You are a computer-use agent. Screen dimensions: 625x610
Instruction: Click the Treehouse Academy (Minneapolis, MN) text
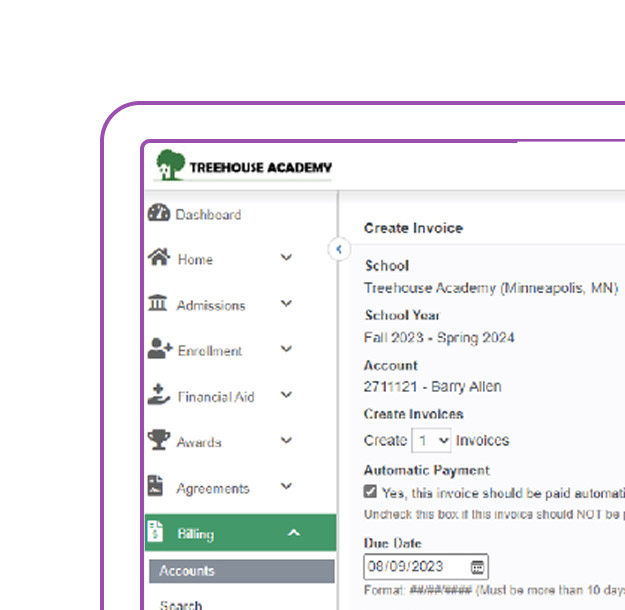491,288
